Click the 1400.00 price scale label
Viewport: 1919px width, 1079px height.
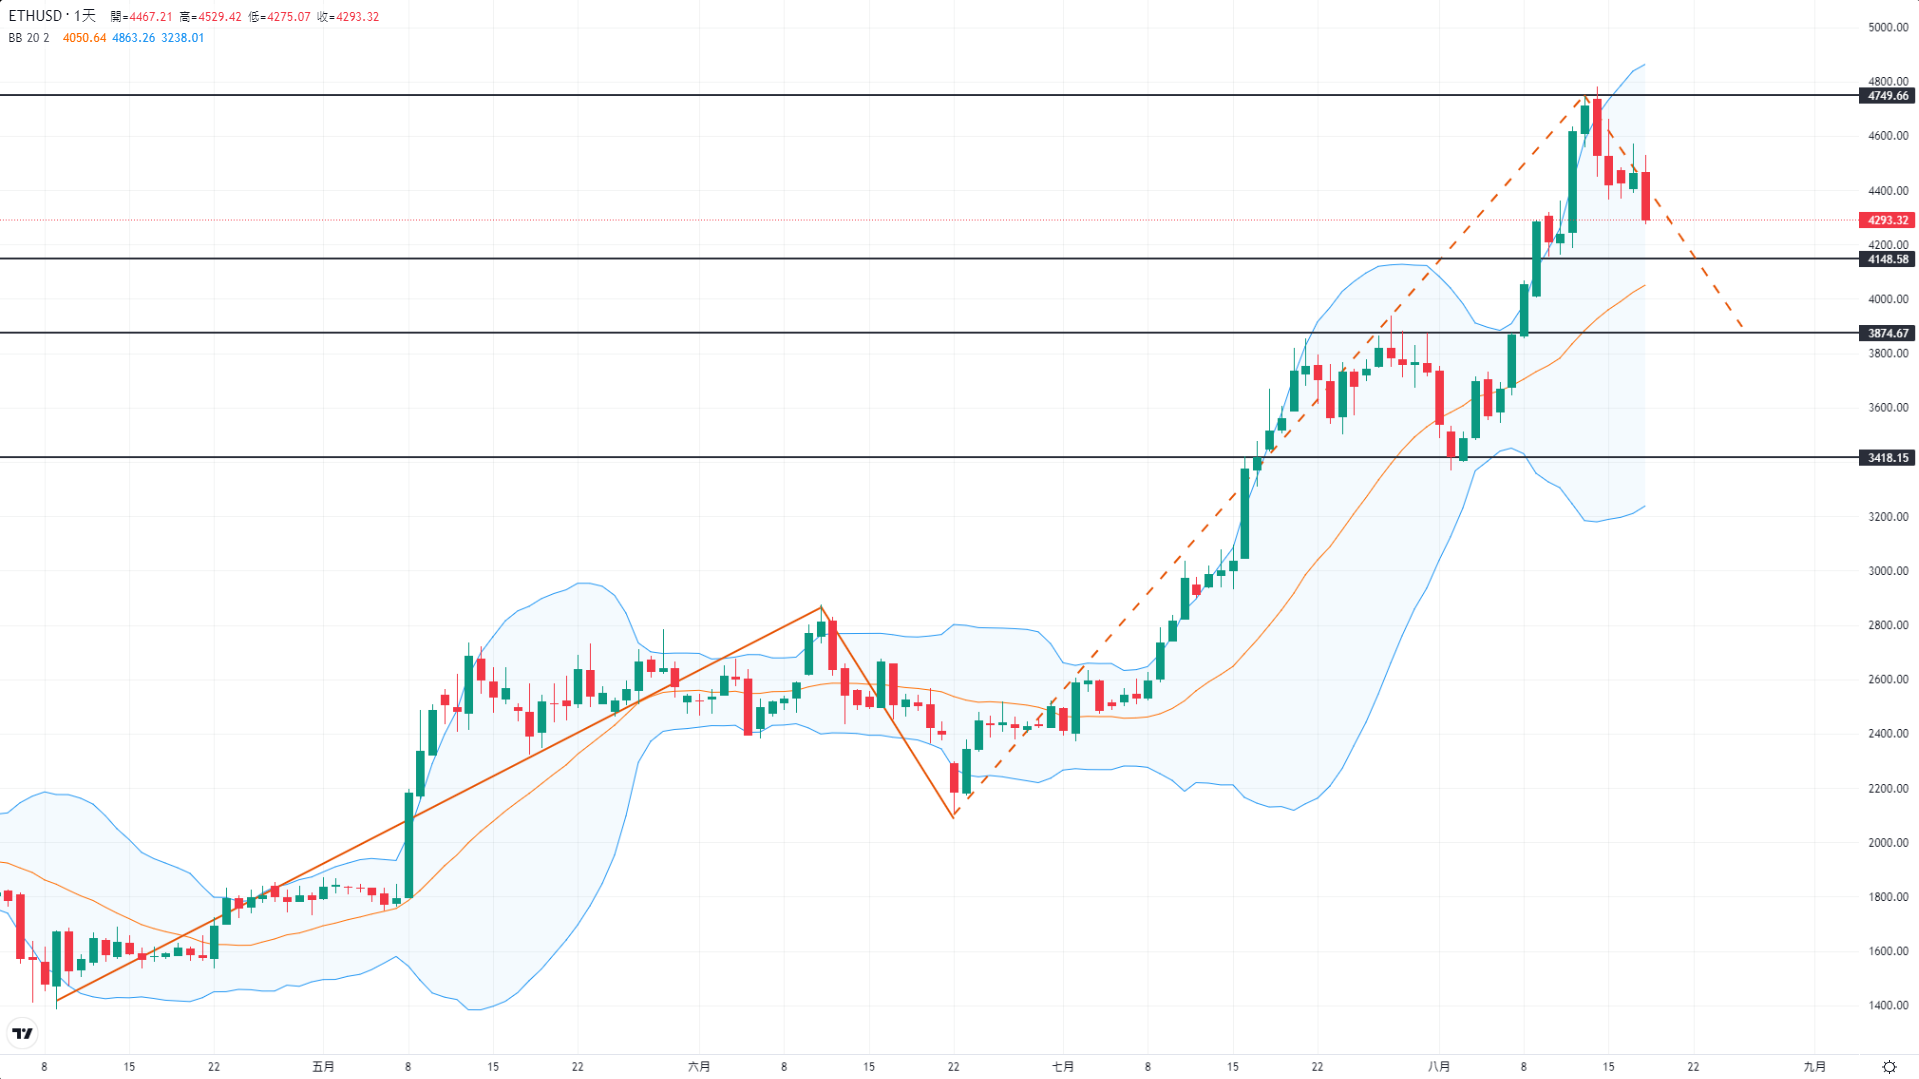click(x=1887, y=1005)
